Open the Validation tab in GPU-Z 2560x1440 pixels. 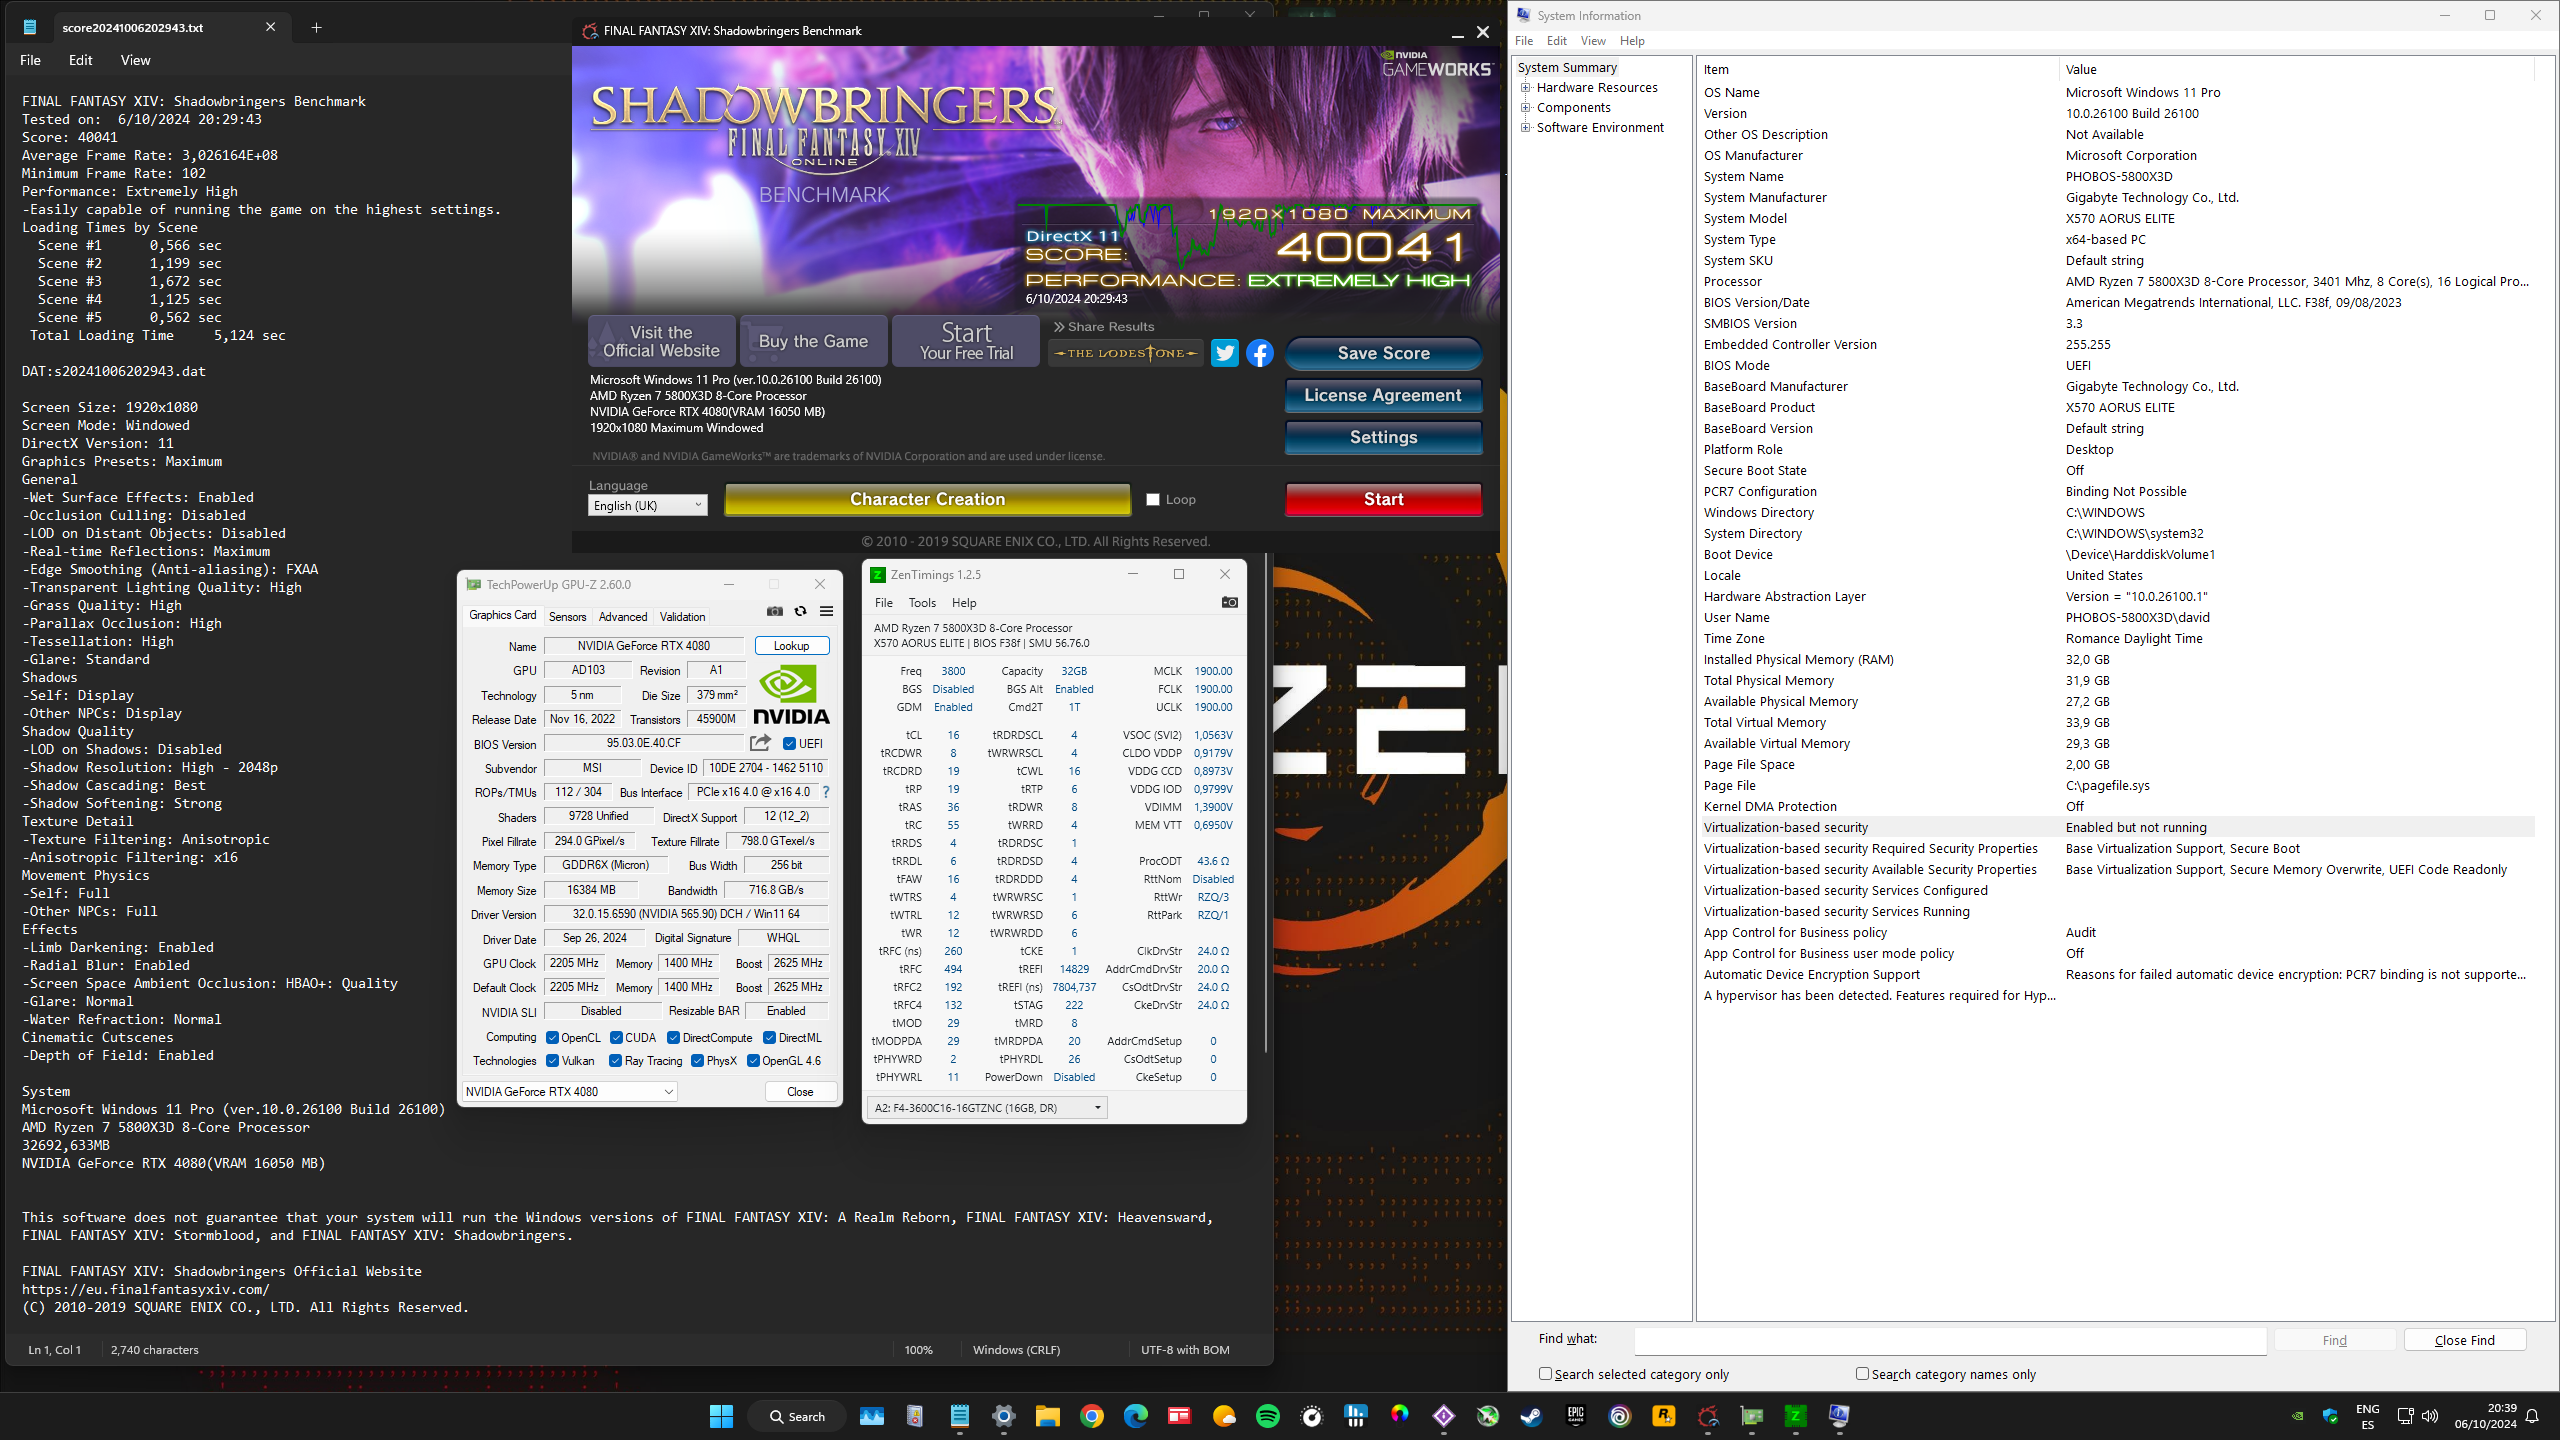pos(682,617)
